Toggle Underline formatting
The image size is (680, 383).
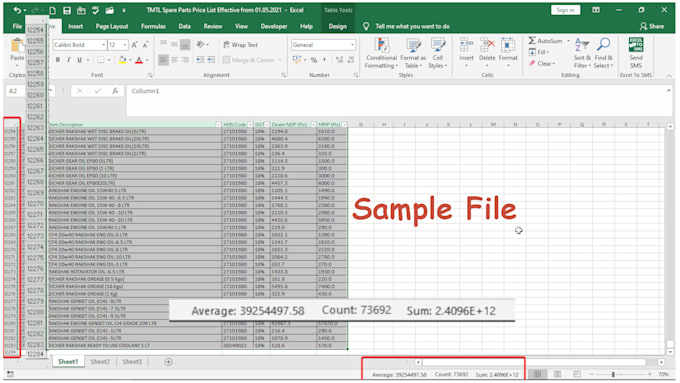79,60
